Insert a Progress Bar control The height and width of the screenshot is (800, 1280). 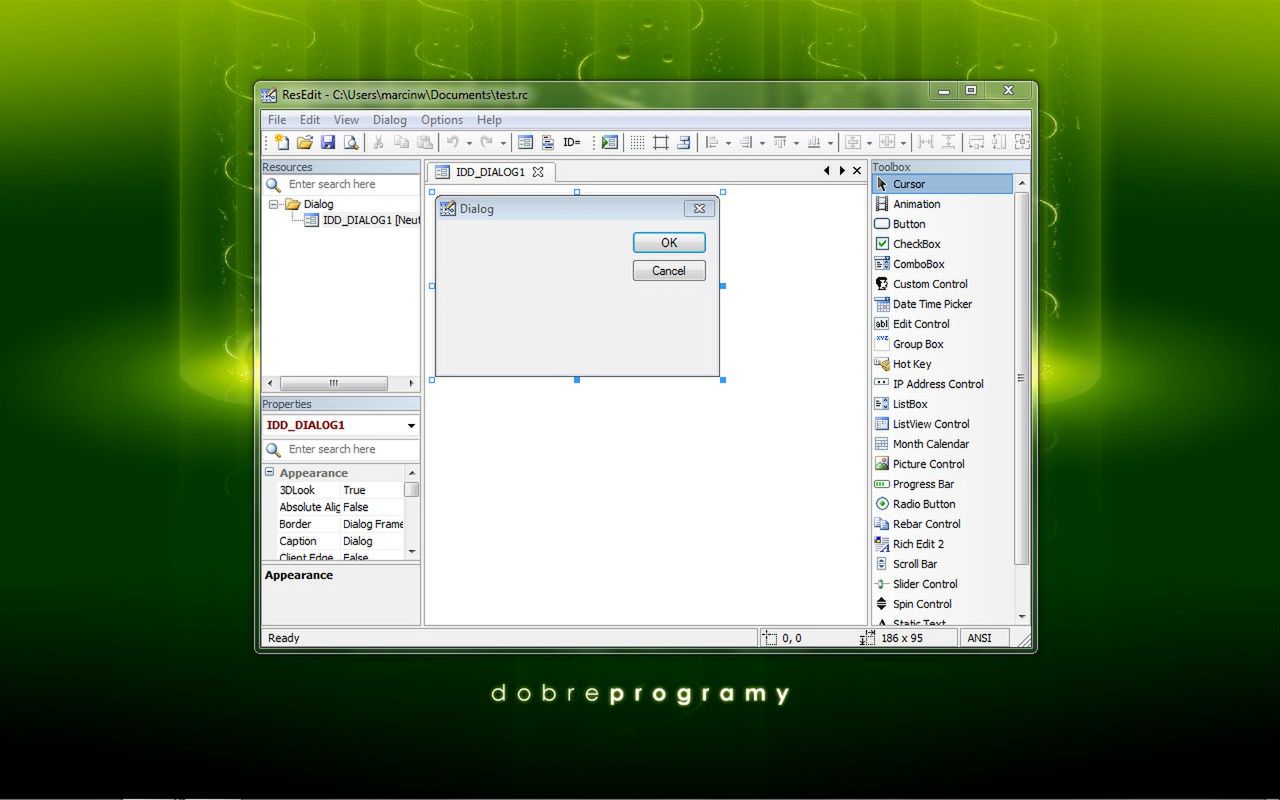pos(921,484)
